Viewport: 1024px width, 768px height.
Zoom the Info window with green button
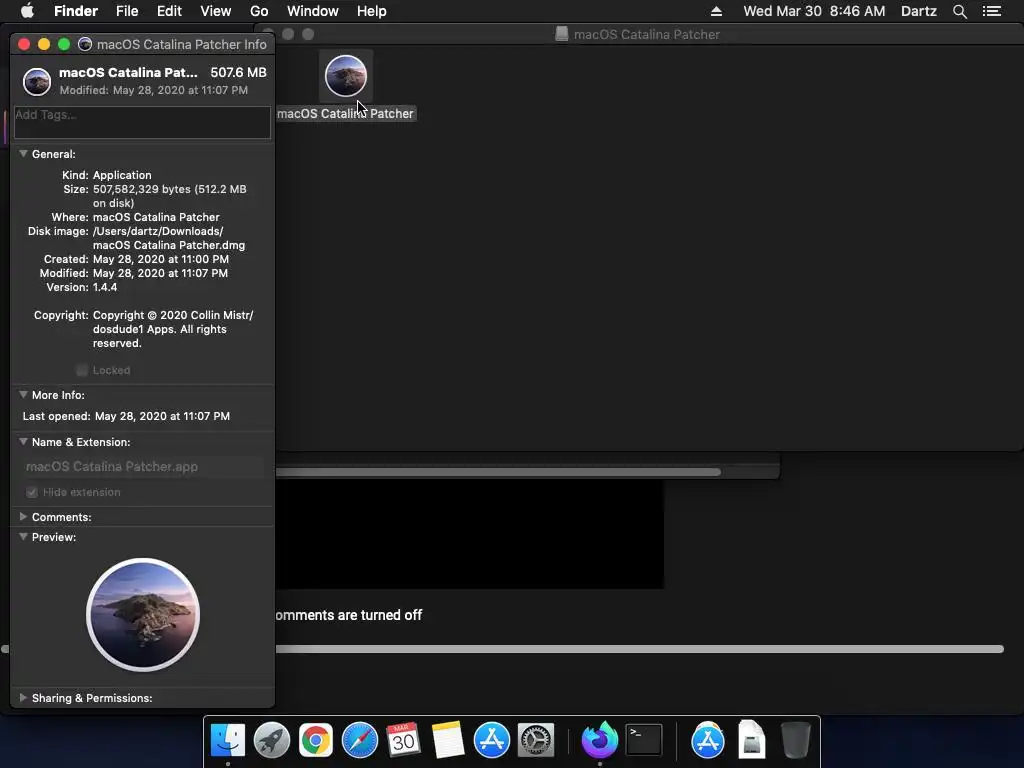point(64,44)
